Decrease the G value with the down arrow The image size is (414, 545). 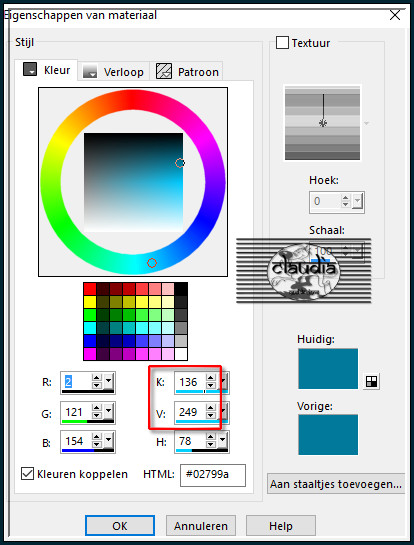tap(97, 415)
